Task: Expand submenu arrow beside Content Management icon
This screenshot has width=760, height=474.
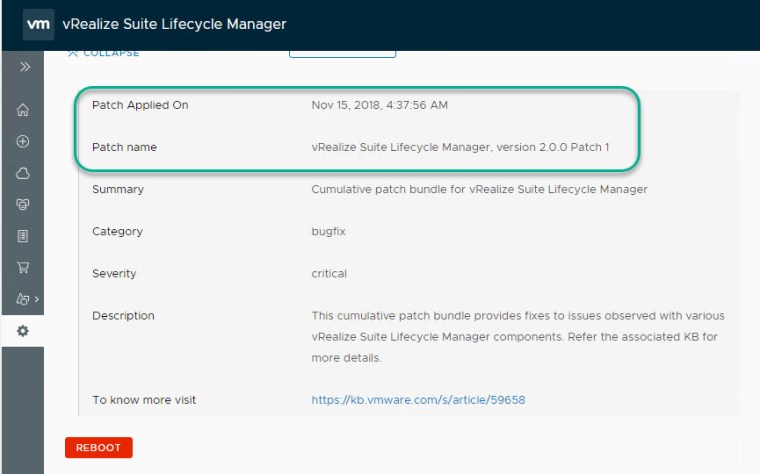Action: (x=37, y=299)
